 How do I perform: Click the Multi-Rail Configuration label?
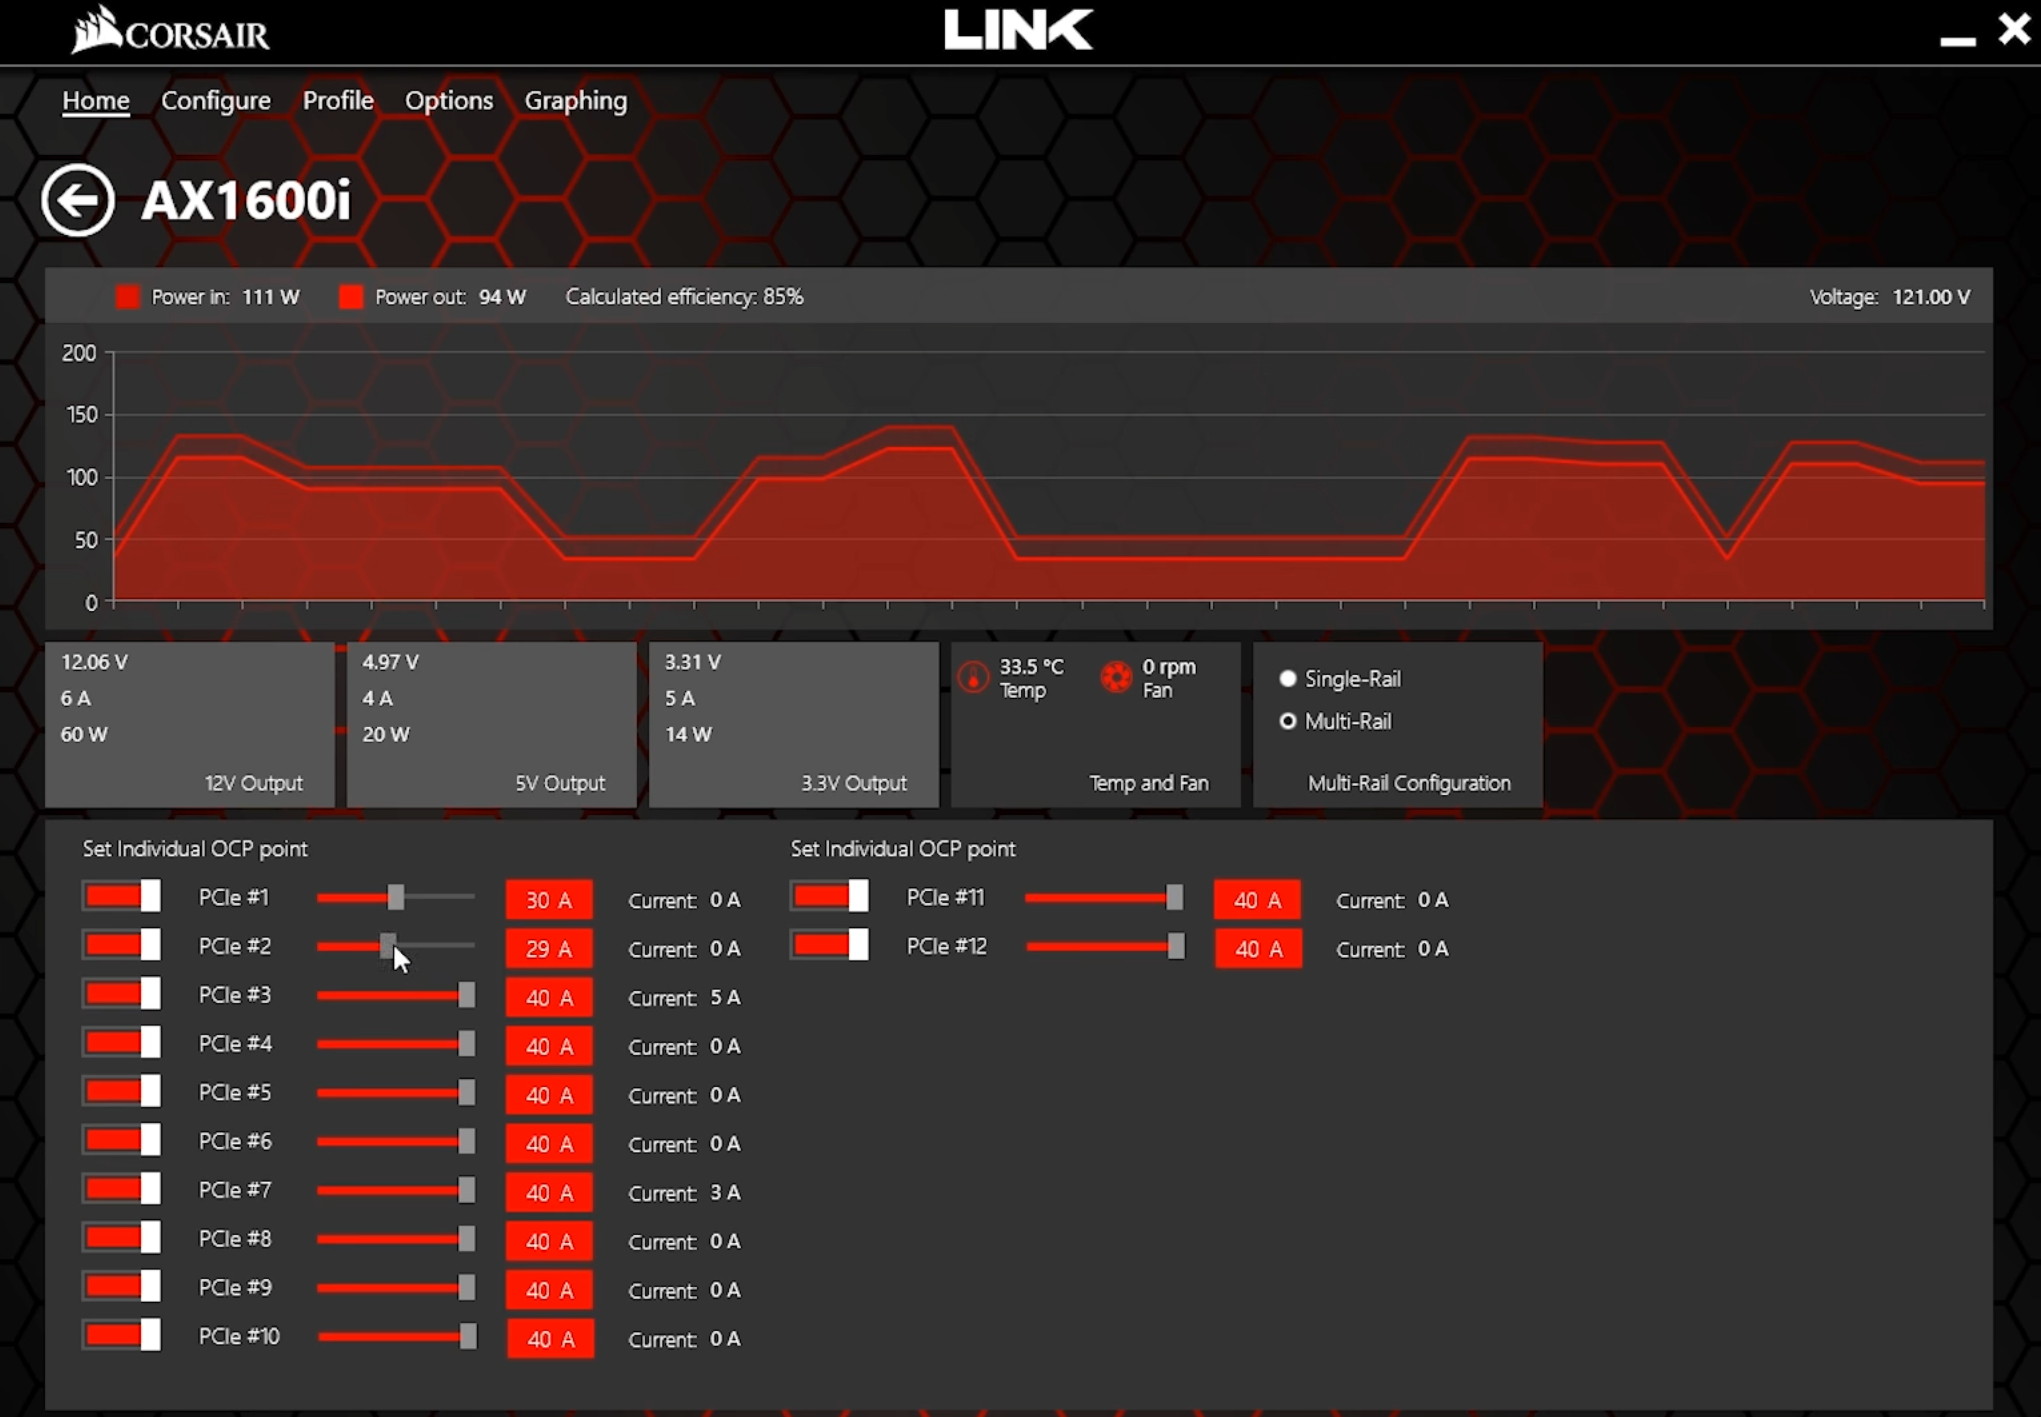click(1409, 783)
